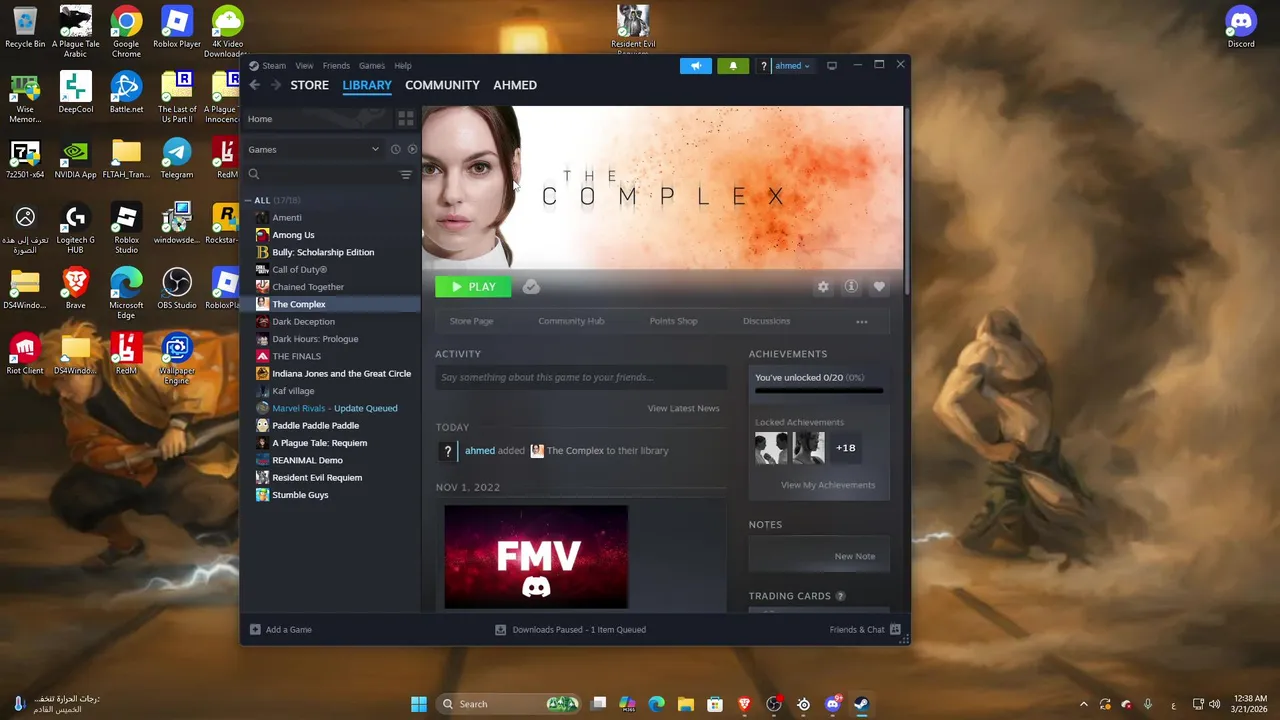Open the Riot Client desktop icon

(25, 354)
